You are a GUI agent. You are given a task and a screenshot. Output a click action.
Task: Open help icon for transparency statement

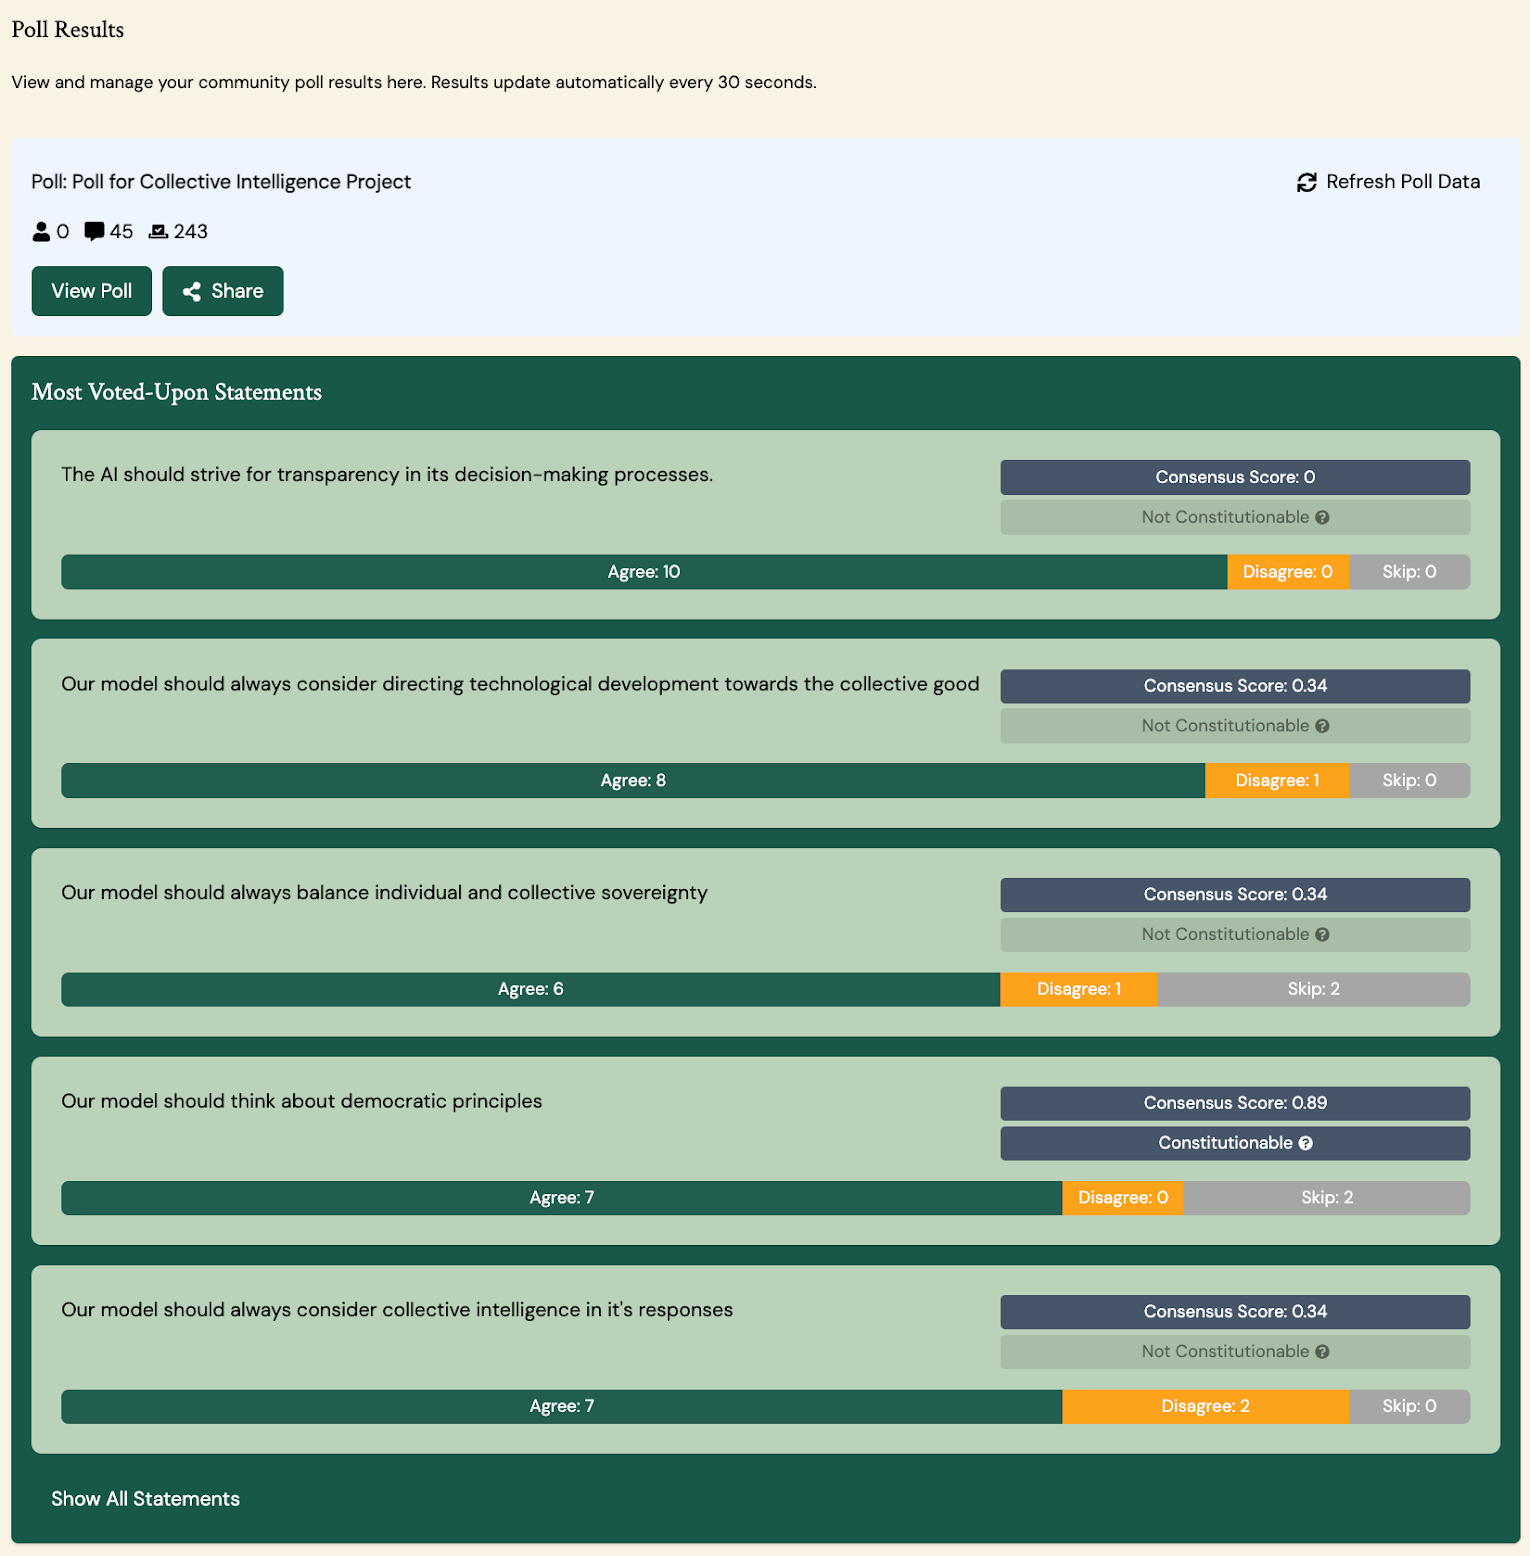(x=1322, y=517)
